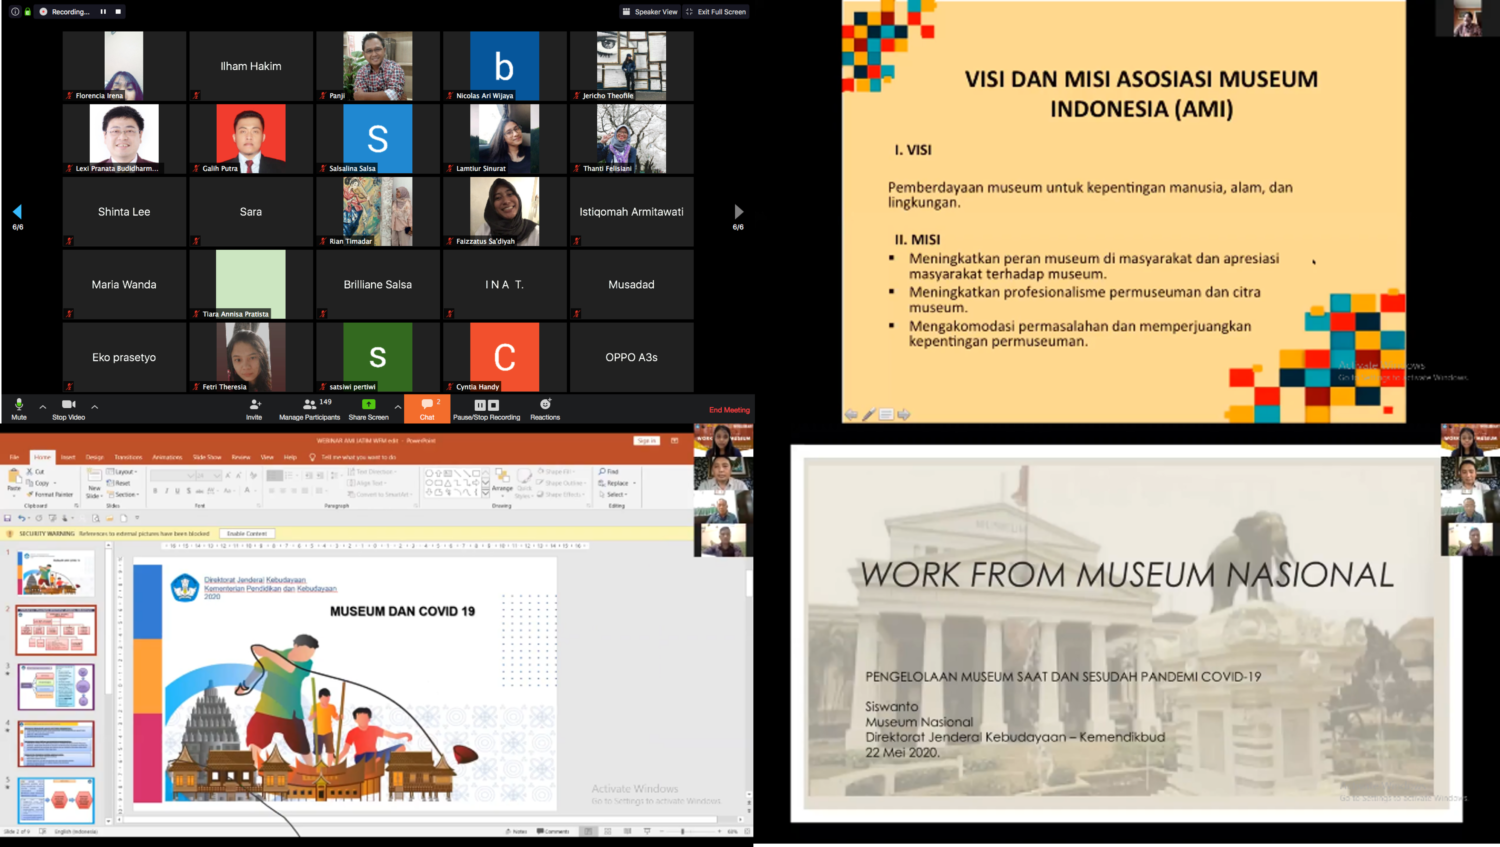Open the Slide Show ribbon tab
This screenshot has height=847, width=1500.
[207, 457]
